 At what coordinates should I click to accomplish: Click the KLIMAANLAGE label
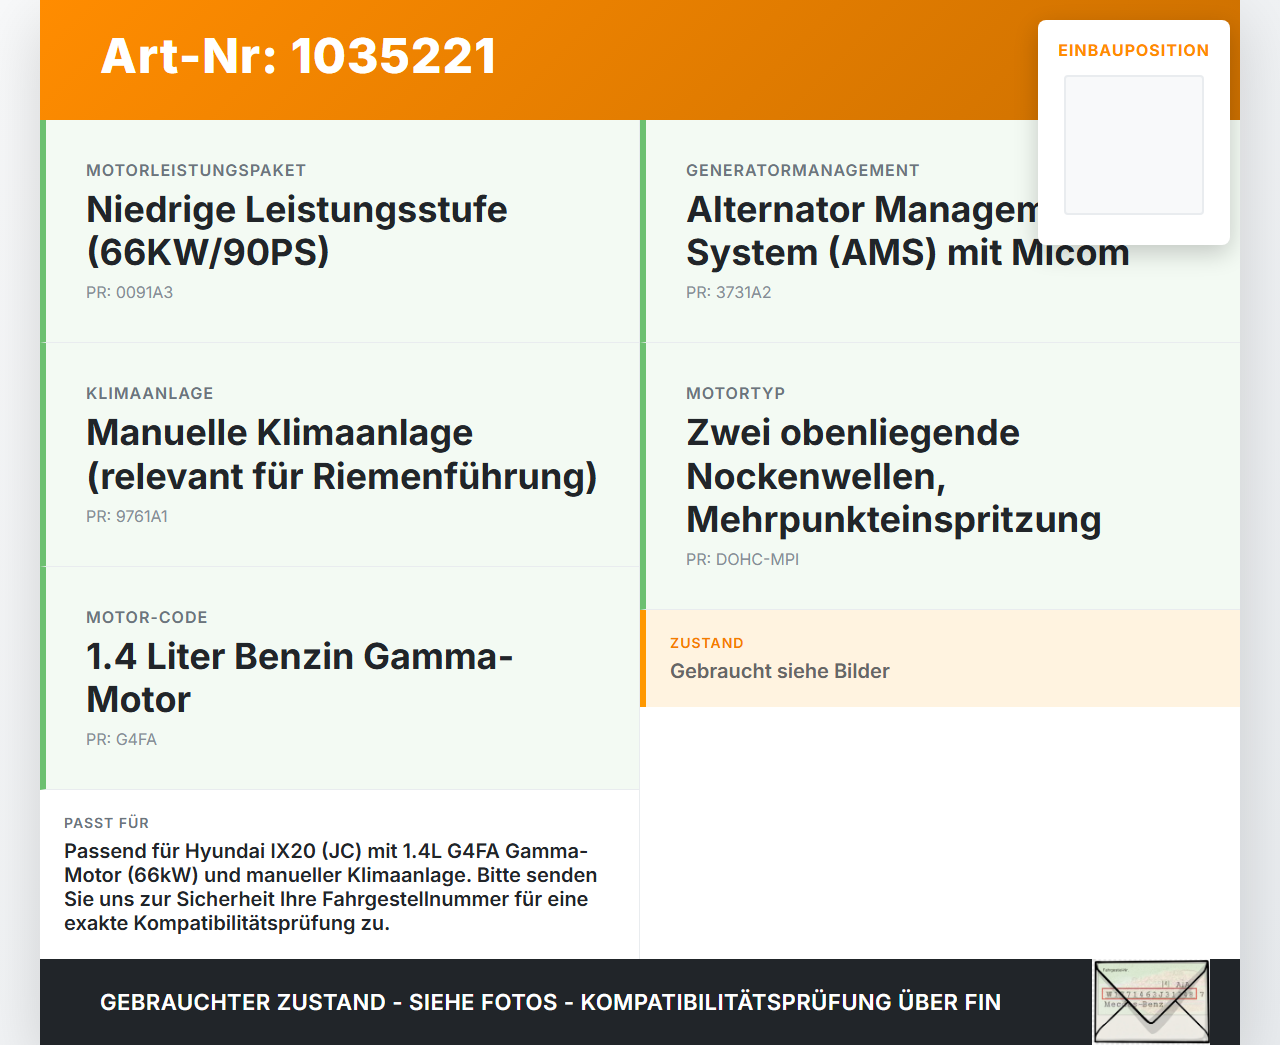(x=150, y=394)
